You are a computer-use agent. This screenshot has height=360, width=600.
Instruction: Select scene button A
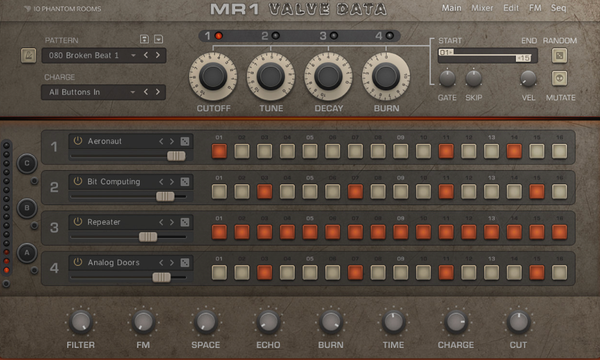[x=27, y=253]
